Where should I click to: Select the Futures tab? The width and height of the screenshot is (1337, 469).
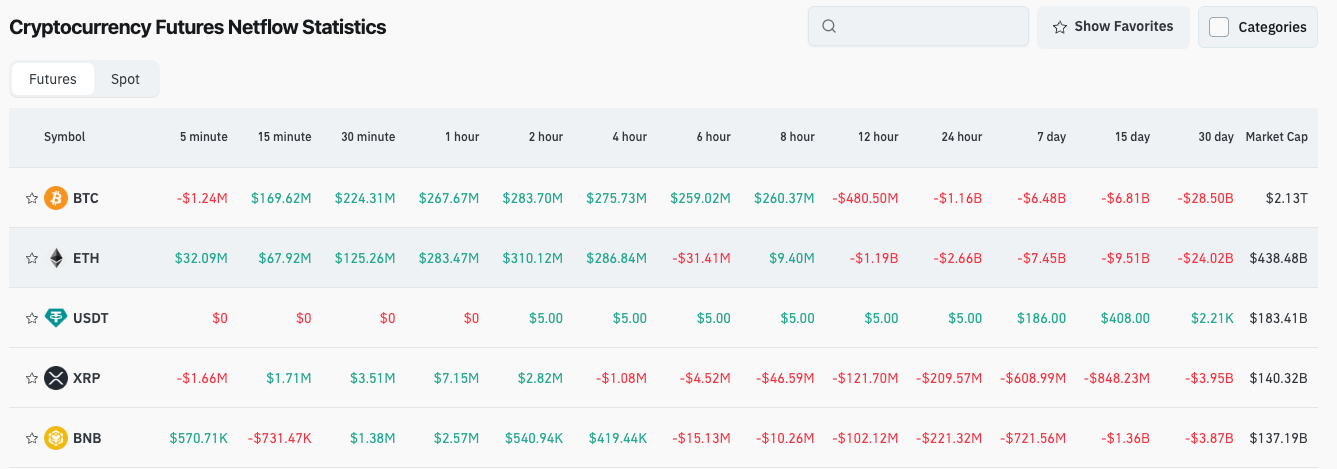tap(53, 79)
